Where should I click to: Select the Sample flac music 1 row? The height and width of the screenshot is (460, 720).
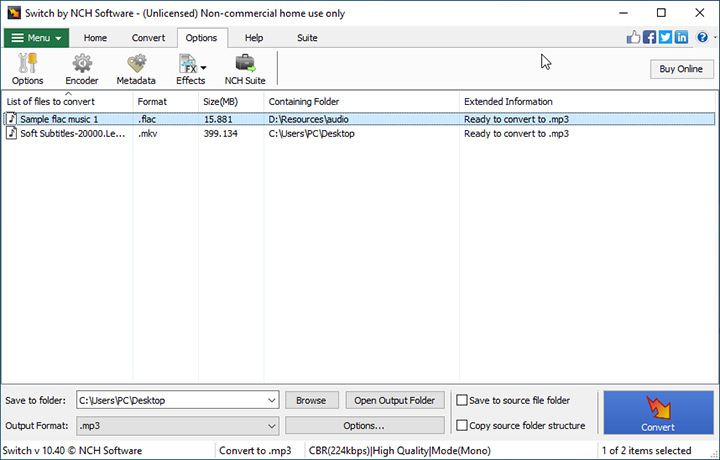coord(359,119)
